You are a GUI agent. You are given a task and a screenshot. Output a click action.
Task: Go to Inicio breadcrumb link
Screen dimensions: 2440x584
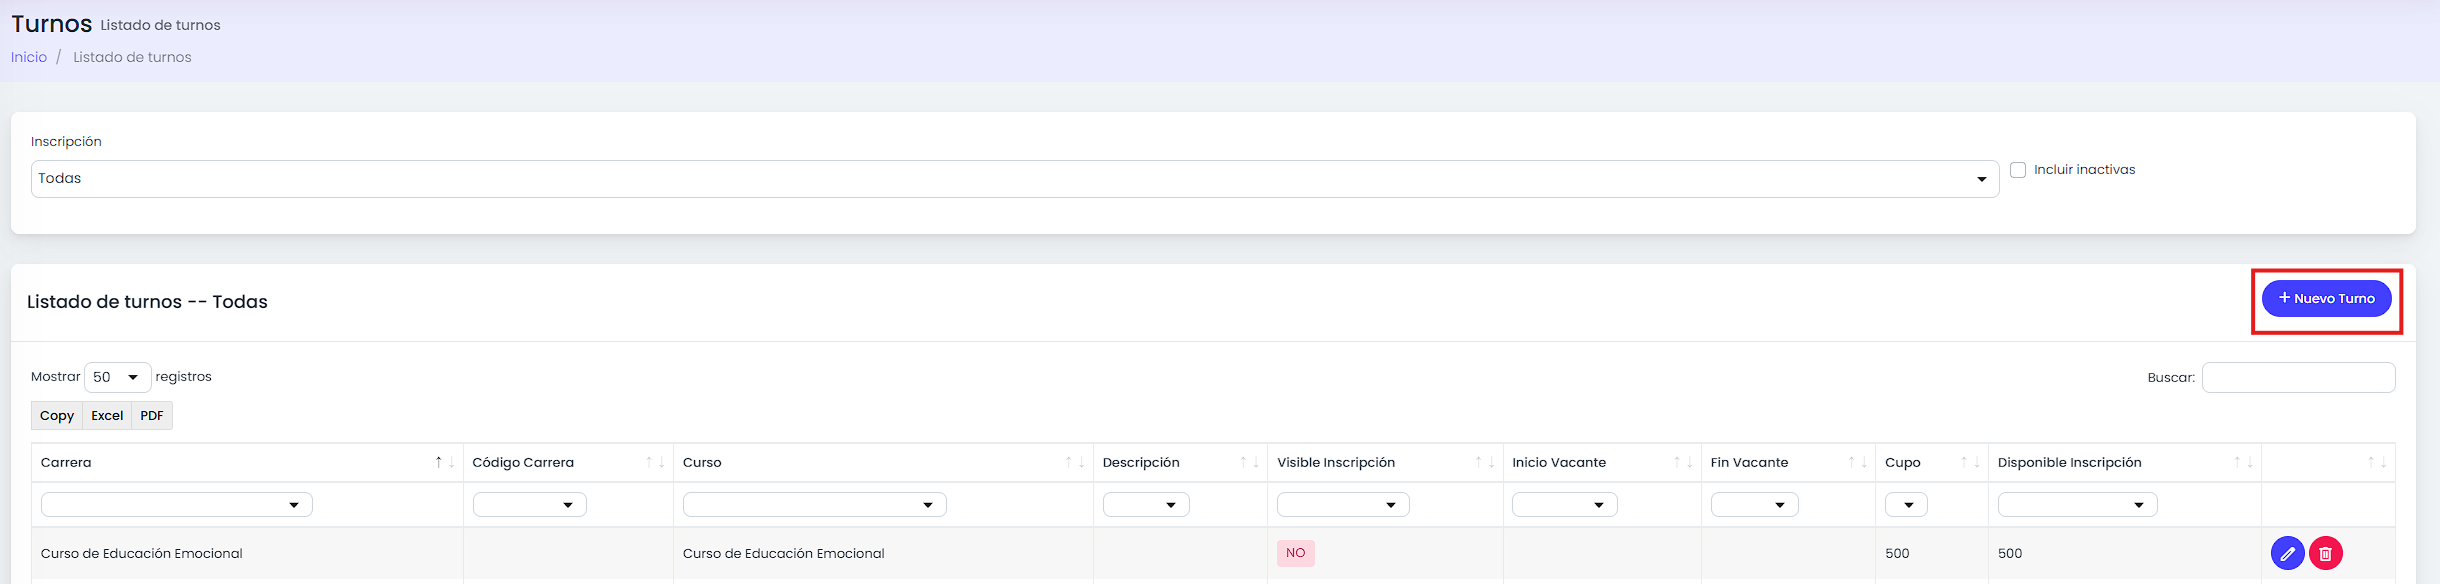tap(29, 57)
